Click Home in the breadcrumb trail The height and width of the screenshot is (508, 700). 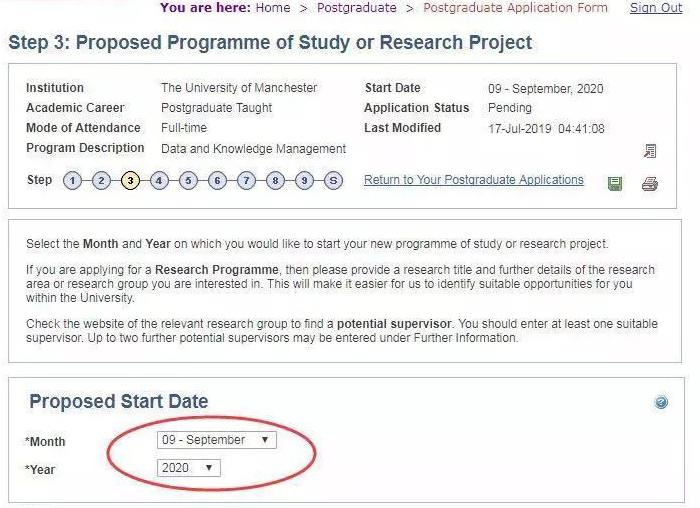pos(273,8)
